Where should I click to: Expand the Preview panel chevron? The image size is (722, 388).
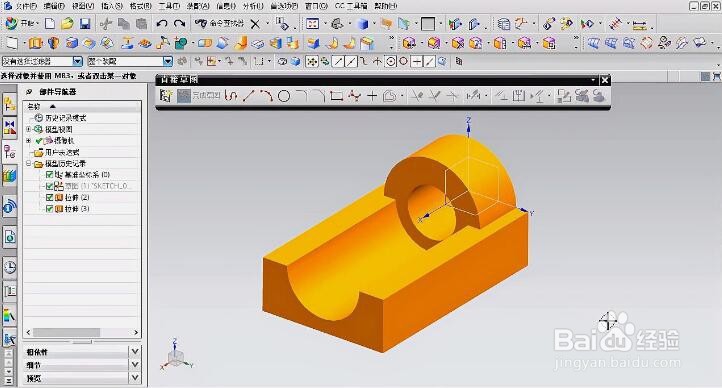(135, 378)
